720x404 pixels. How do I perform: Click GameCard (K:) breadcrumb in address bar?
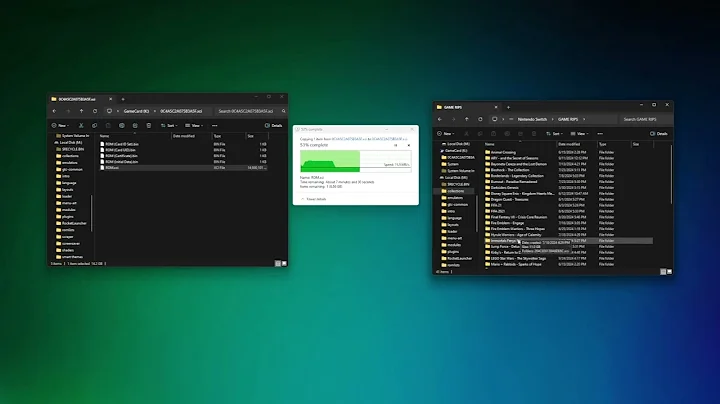click(136, 111)
